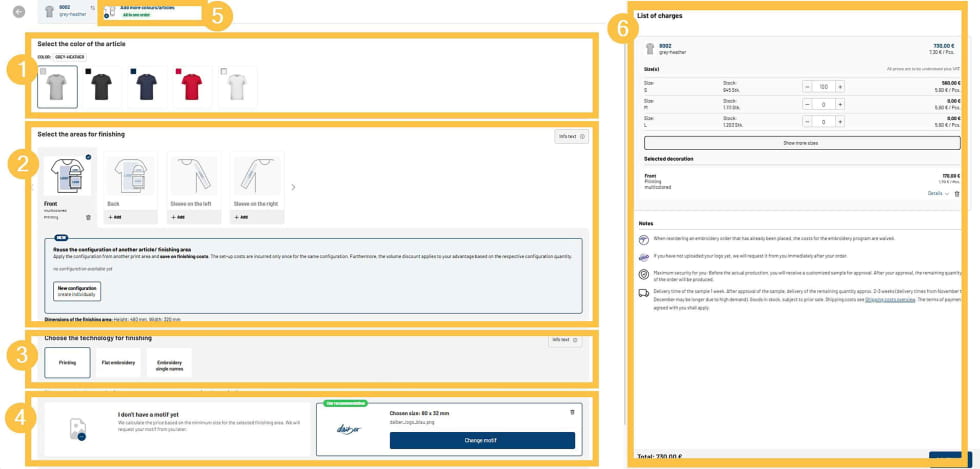Select Sleeve on the right thumbnail

(257, 176)
